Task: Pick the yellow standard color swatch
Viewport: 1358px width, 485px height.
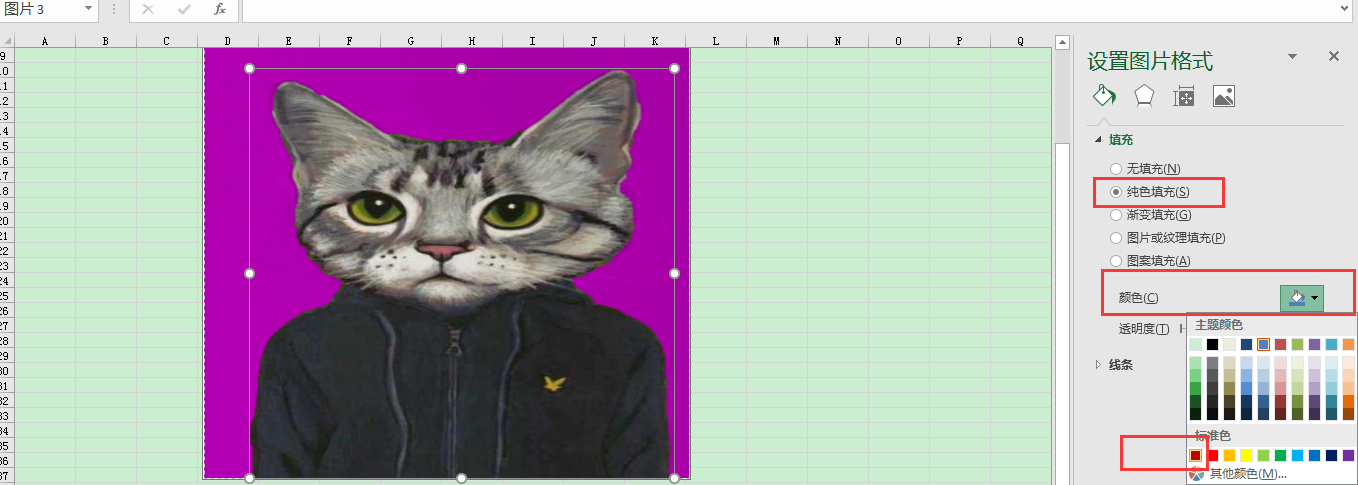Action: pos(1247,455)
